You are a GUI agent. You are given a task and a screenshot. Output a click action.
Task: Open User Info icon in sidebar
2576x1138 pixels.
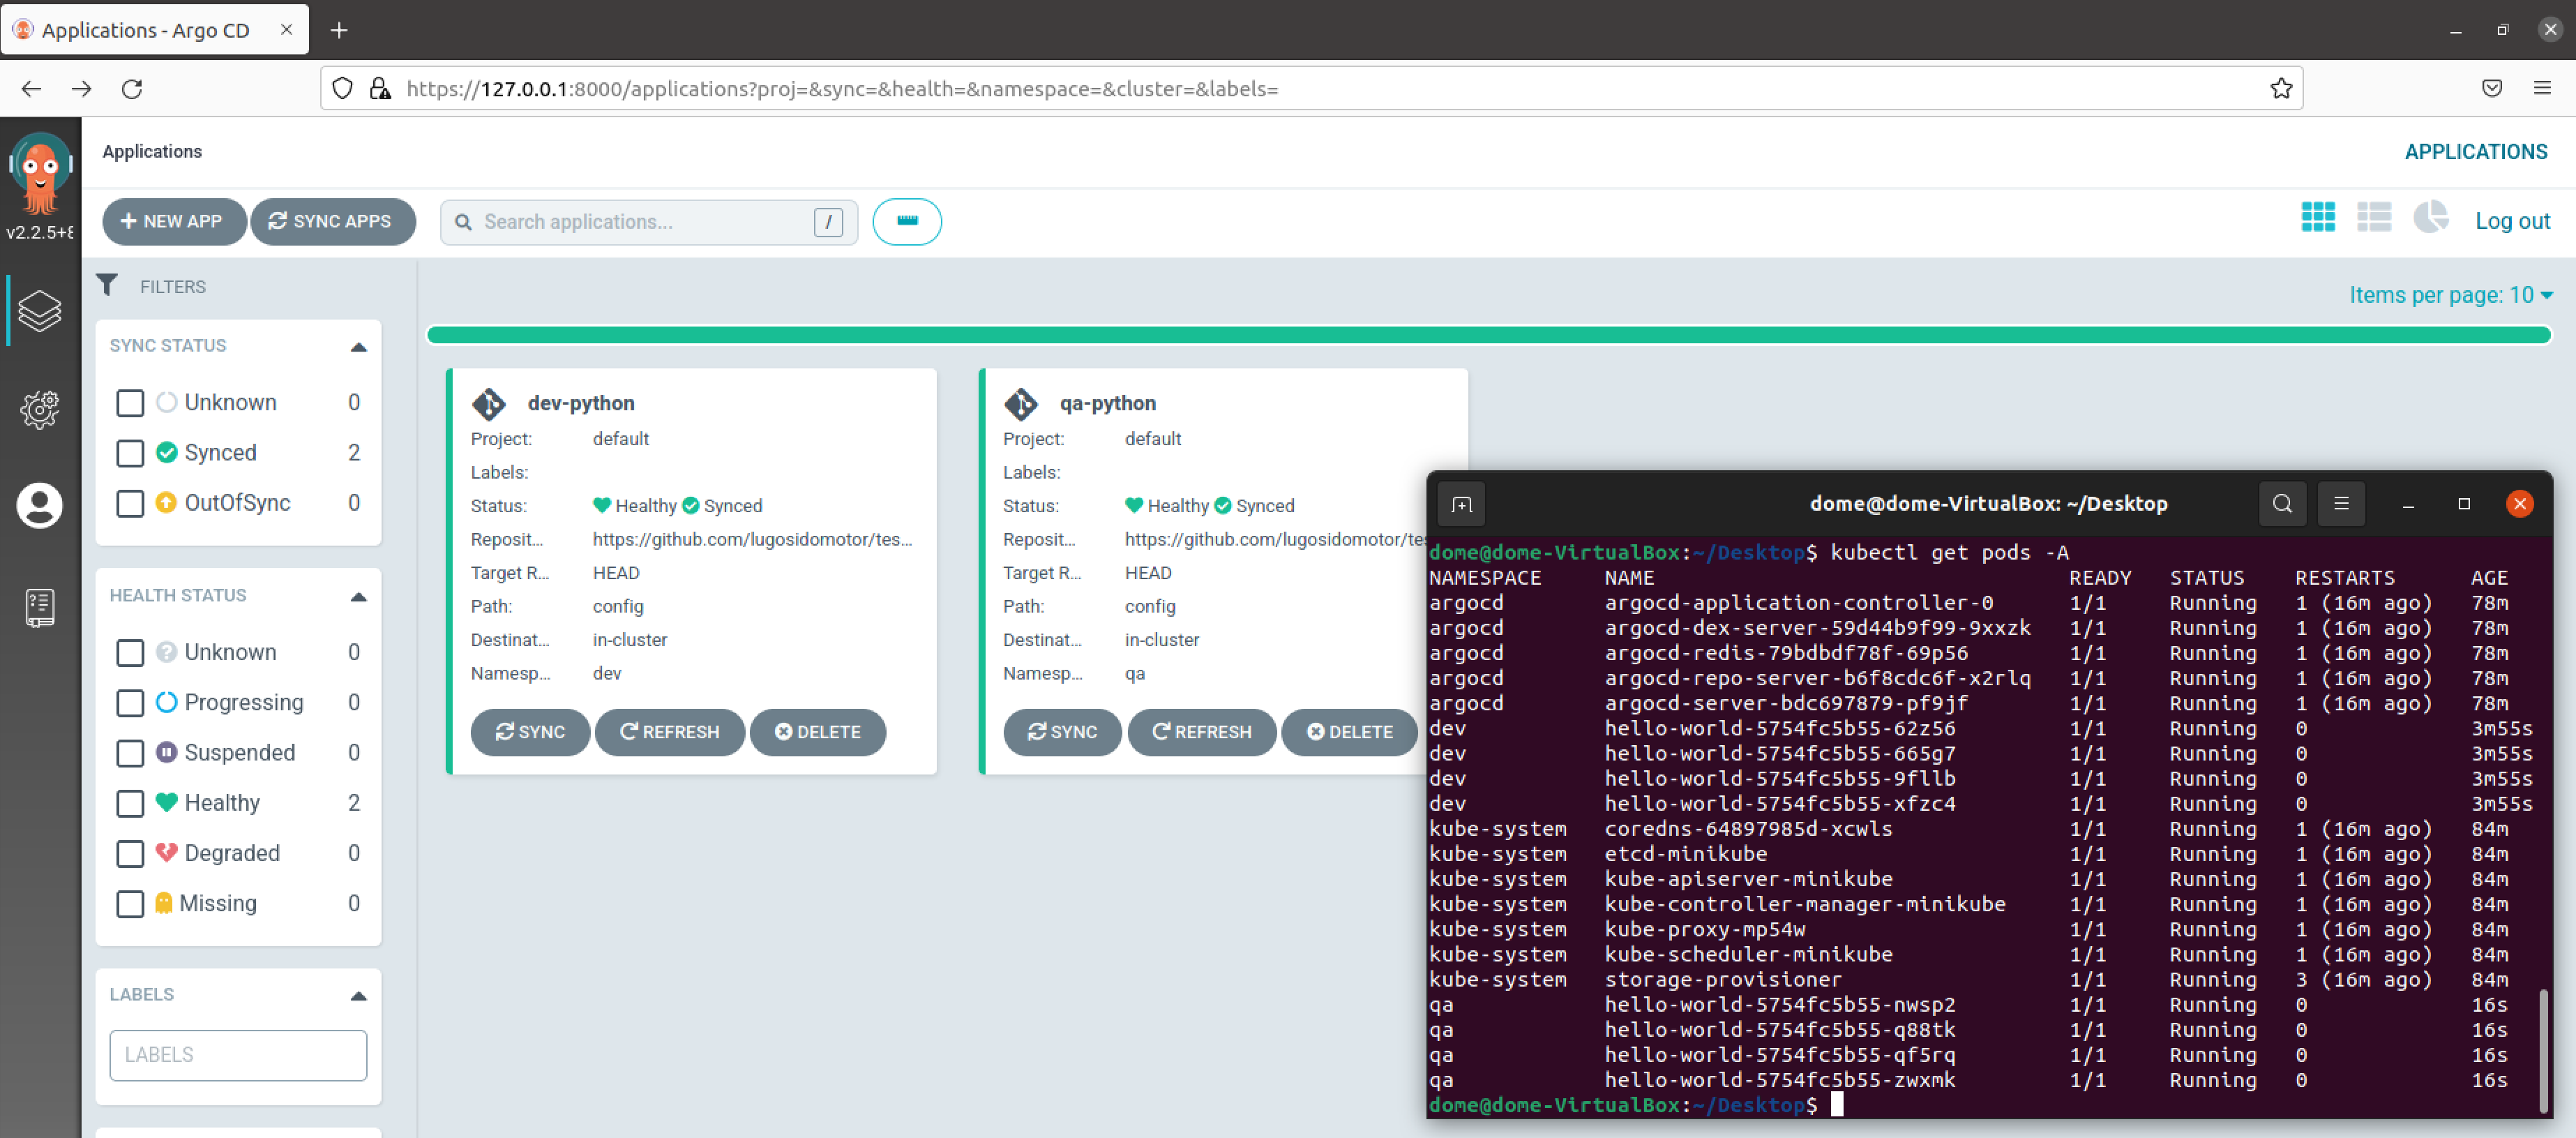[x=40, y=506]
